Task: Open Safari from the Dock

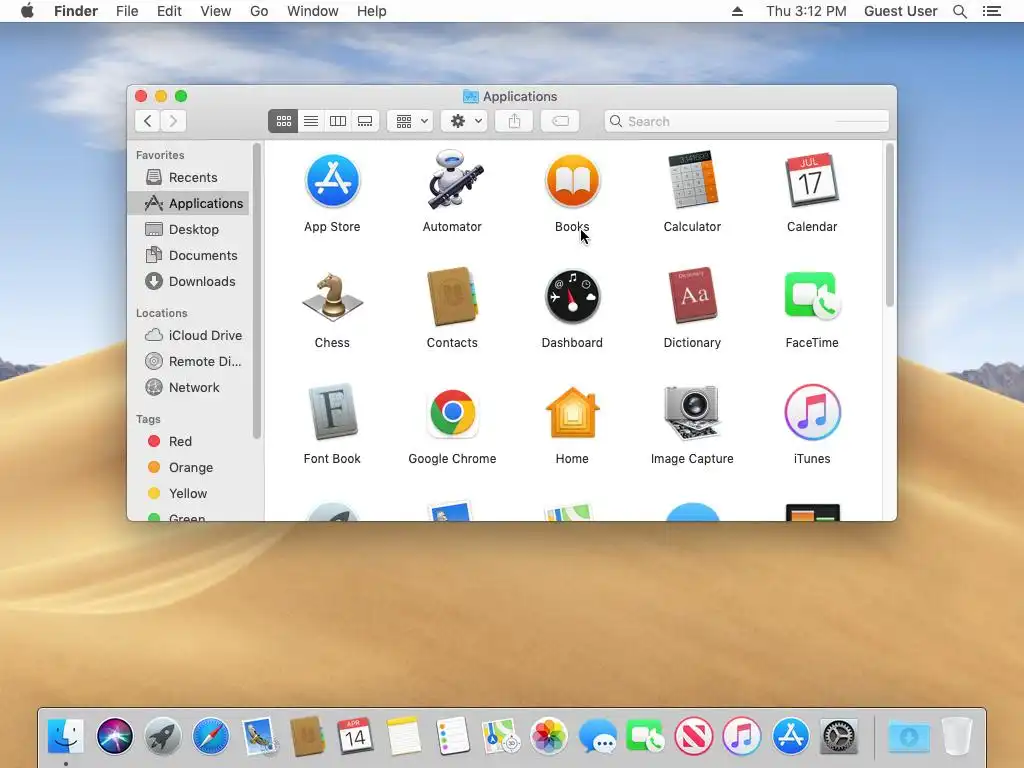Action: tap(211, 737)
